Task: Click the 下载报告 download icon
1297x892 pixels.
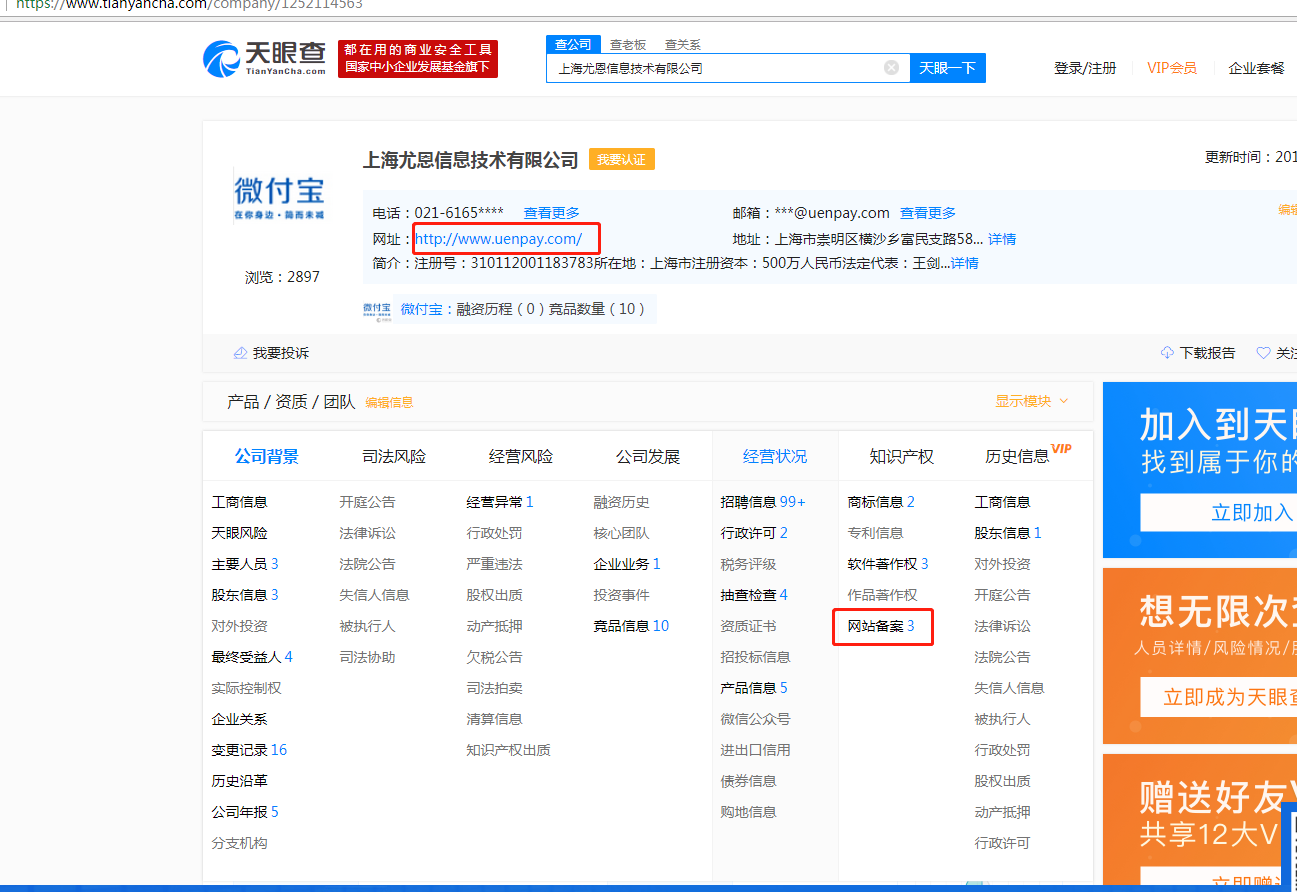Action: [1167, 353]
